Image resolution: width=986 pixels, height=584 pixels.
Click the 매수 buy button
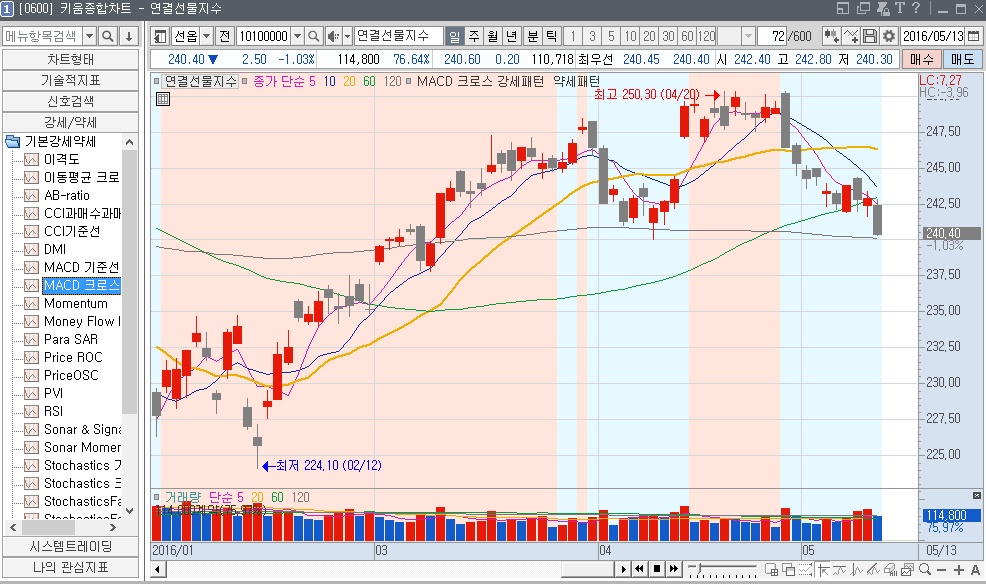point(921,59)
